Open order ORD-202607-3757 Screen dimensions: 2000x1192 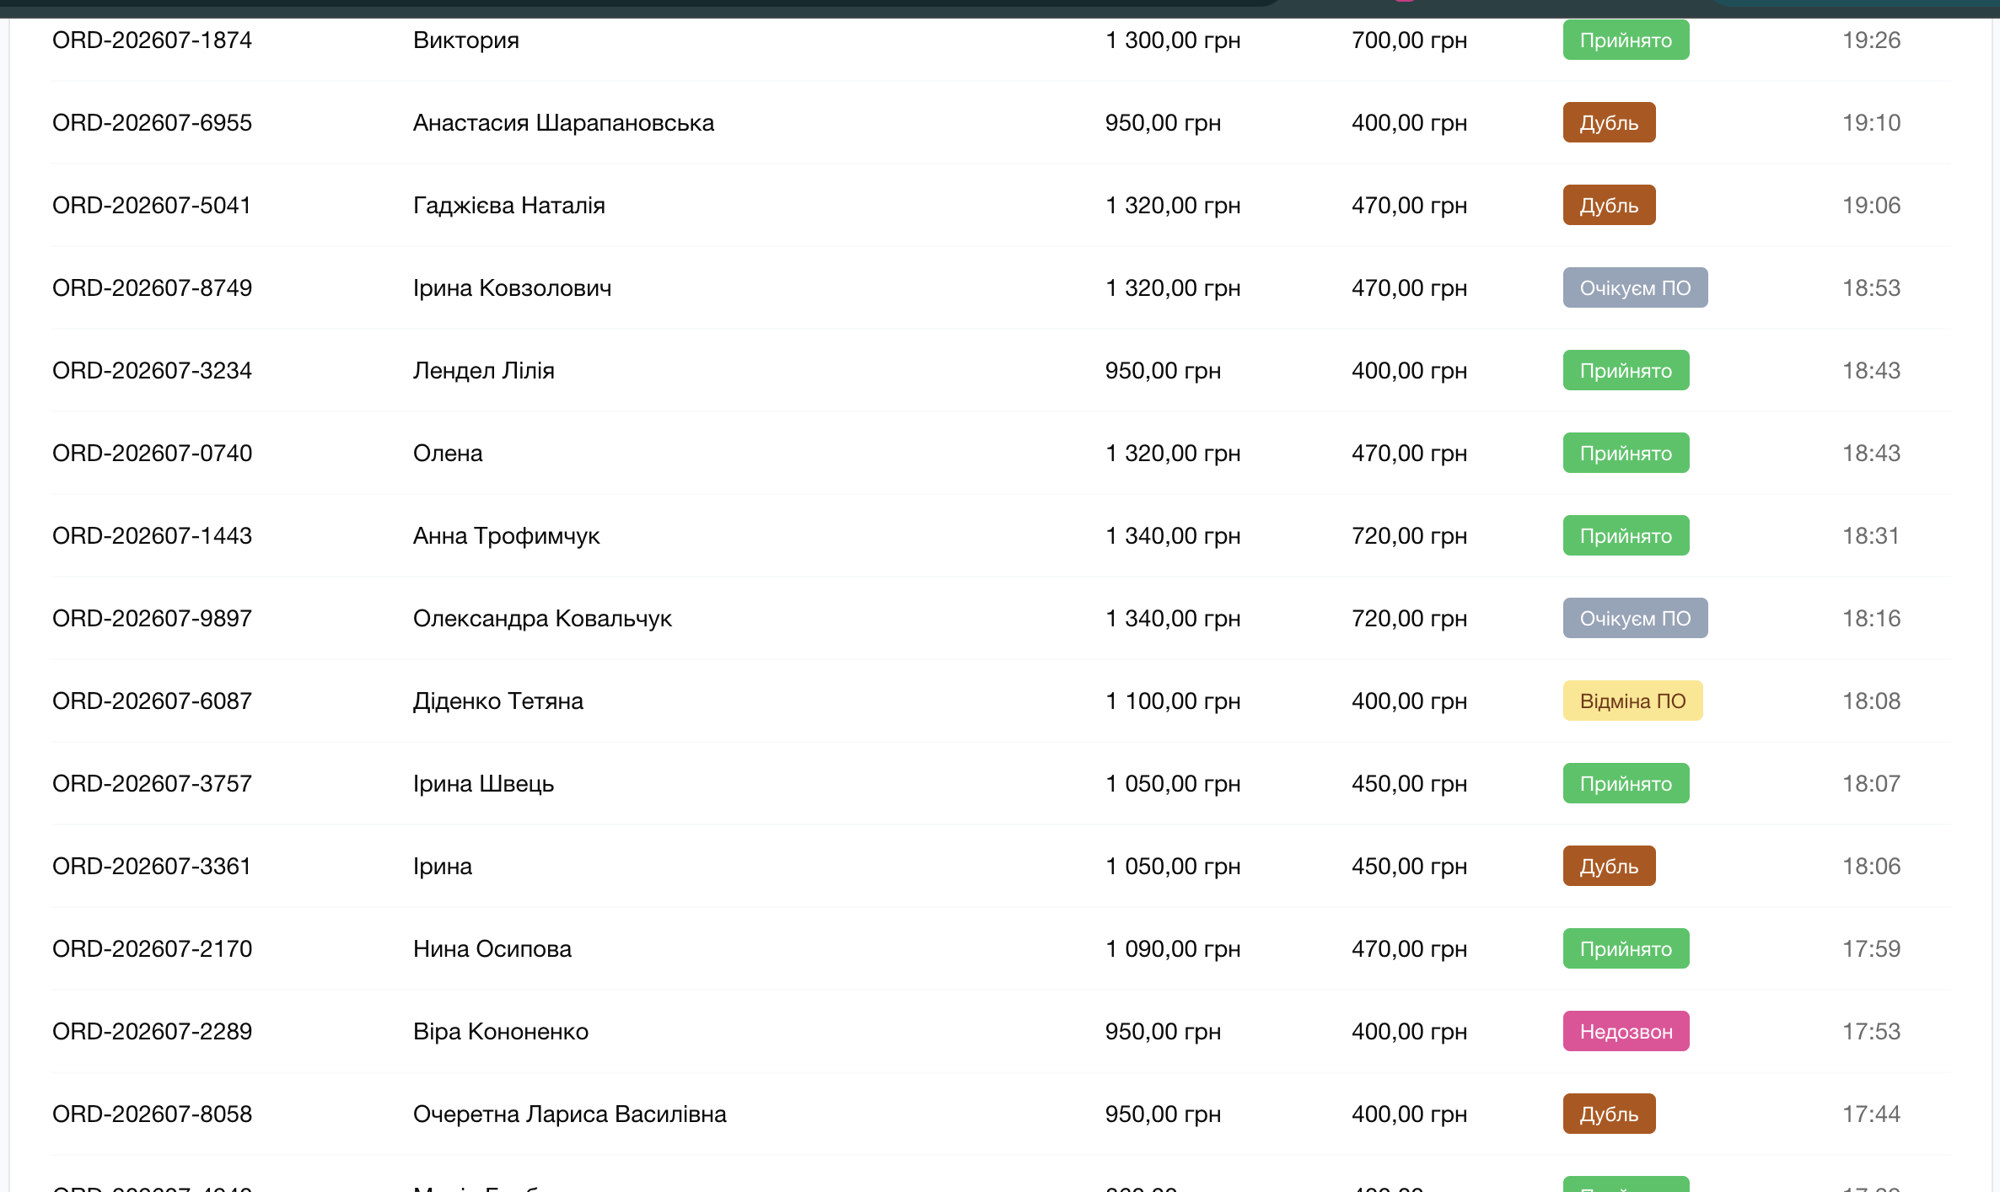(152, 784)
